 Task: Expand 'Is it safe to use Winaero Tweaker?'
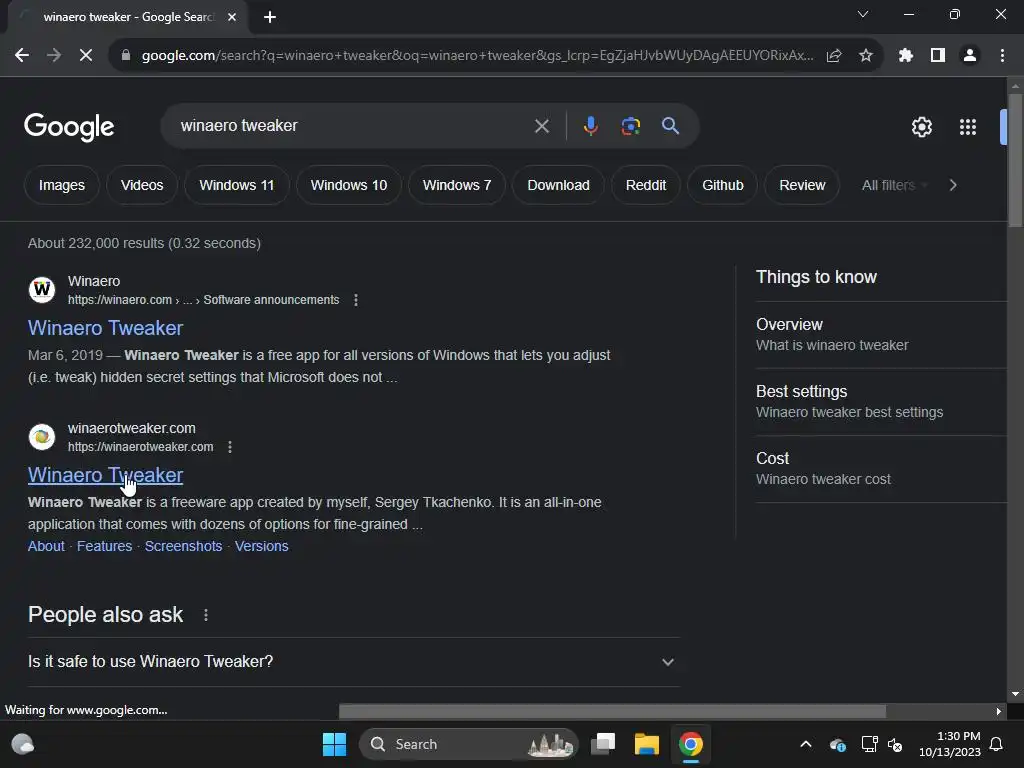(354, 662)
